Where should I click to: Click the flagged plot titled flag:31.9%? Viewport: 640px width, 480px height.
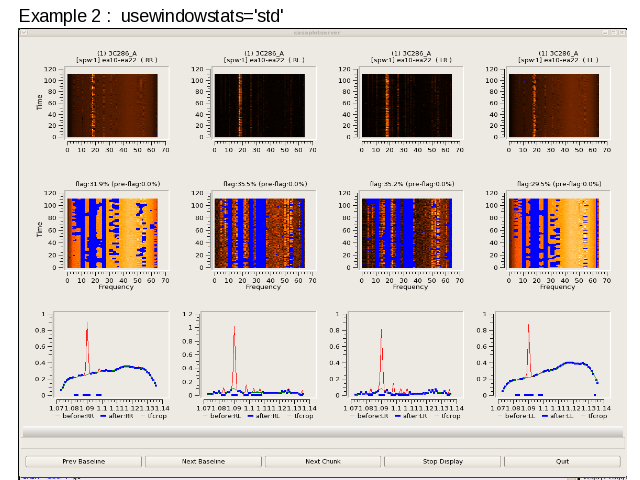pos(112,233)
